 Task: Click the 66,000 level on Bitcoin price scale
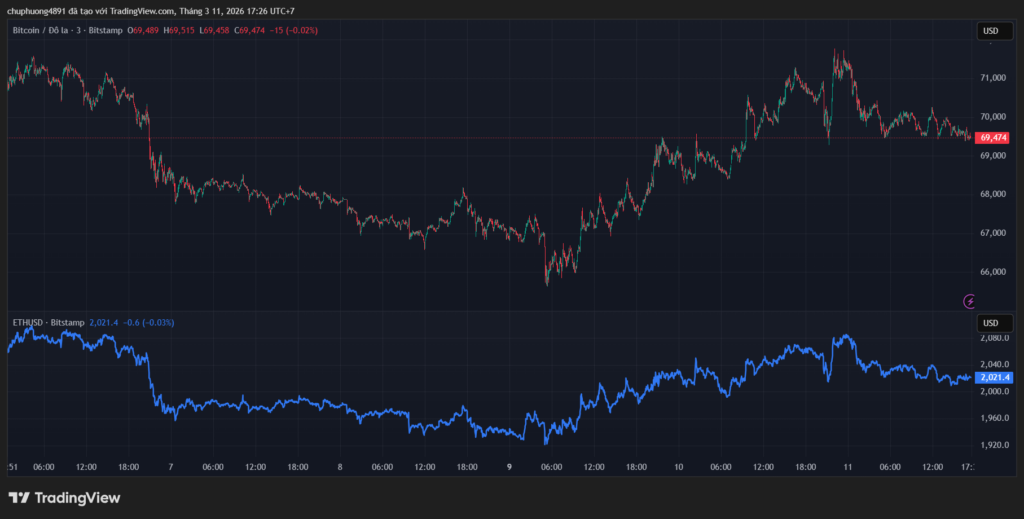coord(993,272)
